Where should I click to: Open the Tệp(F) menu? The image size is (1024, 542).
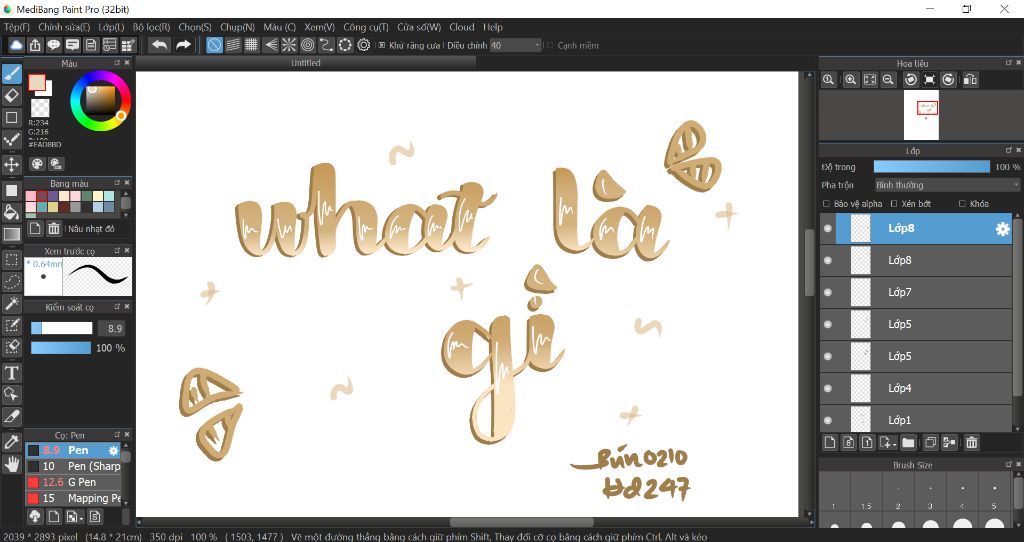click(x=17, y=27)
